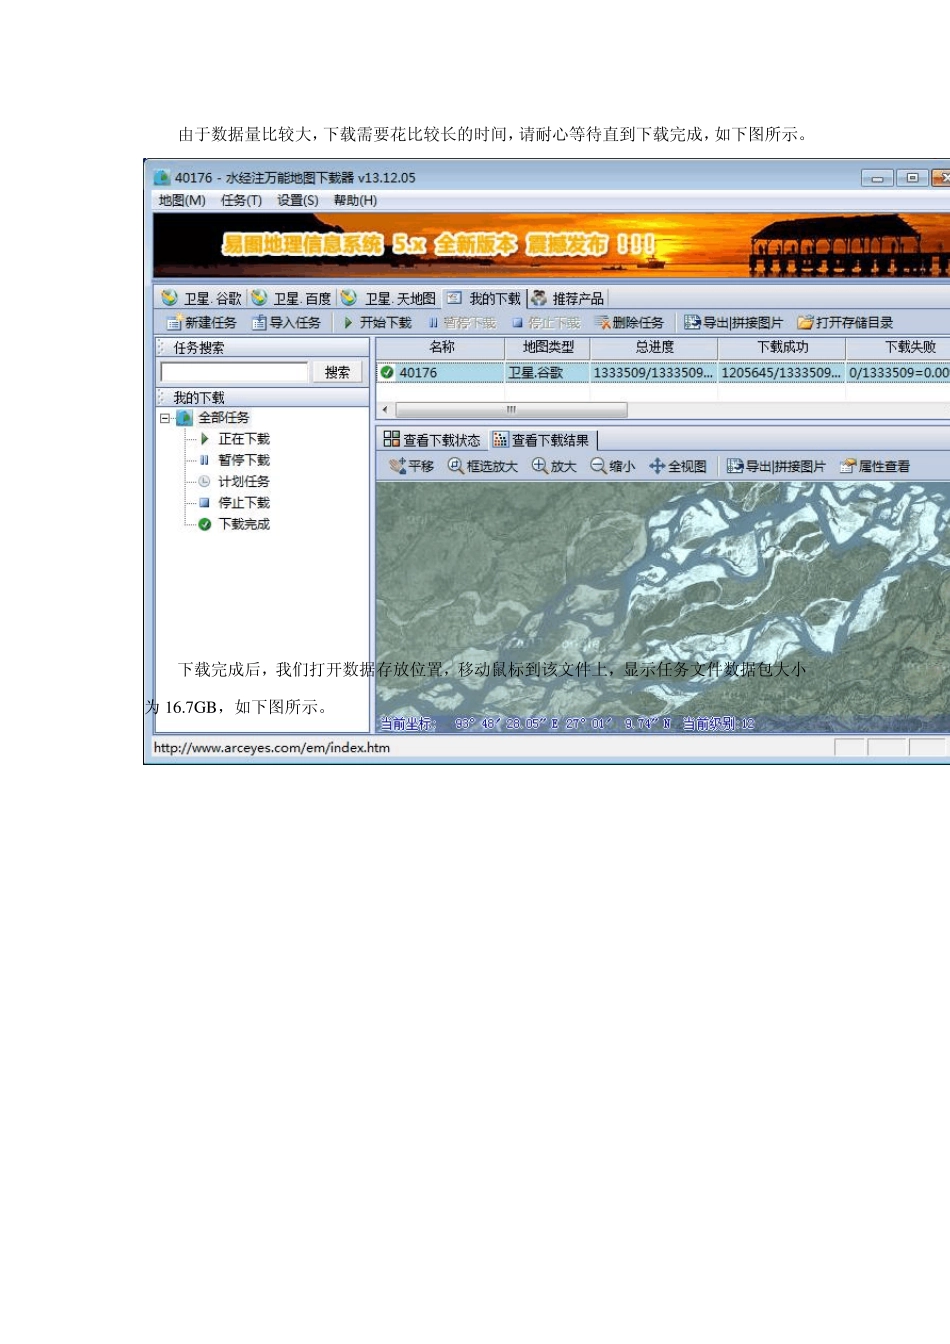Click the task list horizontal scrollbar
Viewport: 950px width, 1344px height.
tap(511, 409)
